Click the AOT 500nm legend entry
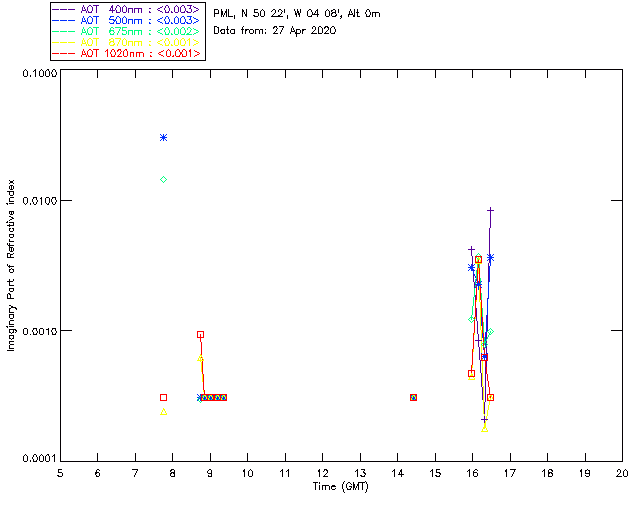 tap(126, 20)
